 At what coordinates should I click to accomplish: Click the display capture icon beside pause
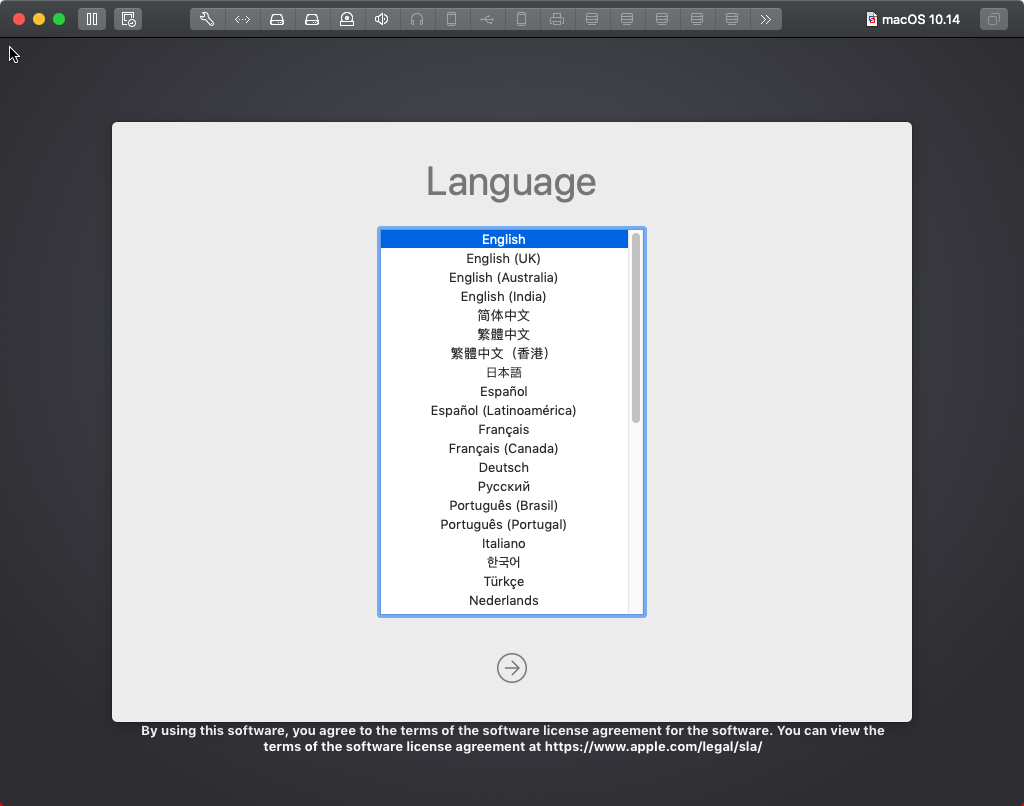[x=127, y=19]
